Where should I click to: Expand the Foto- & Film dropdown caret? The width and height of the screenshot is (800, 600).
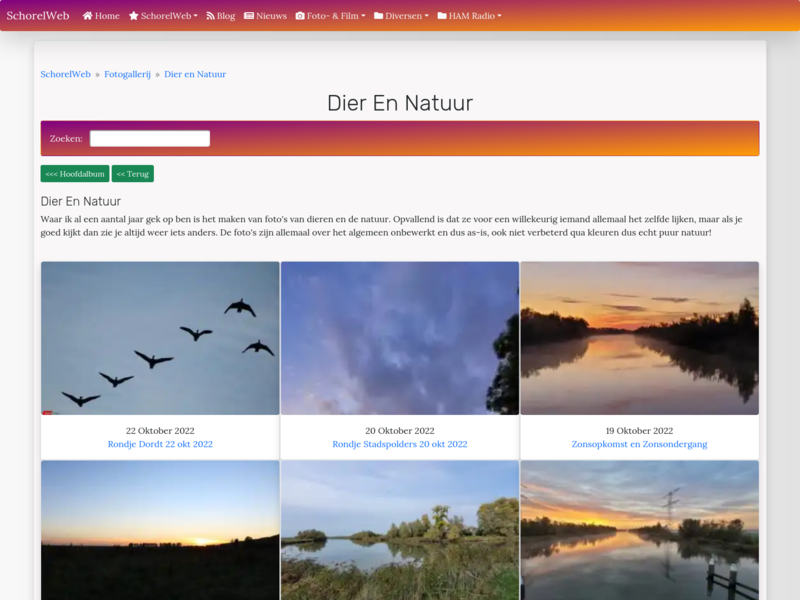pyautogui.click(x=363, y=16)
